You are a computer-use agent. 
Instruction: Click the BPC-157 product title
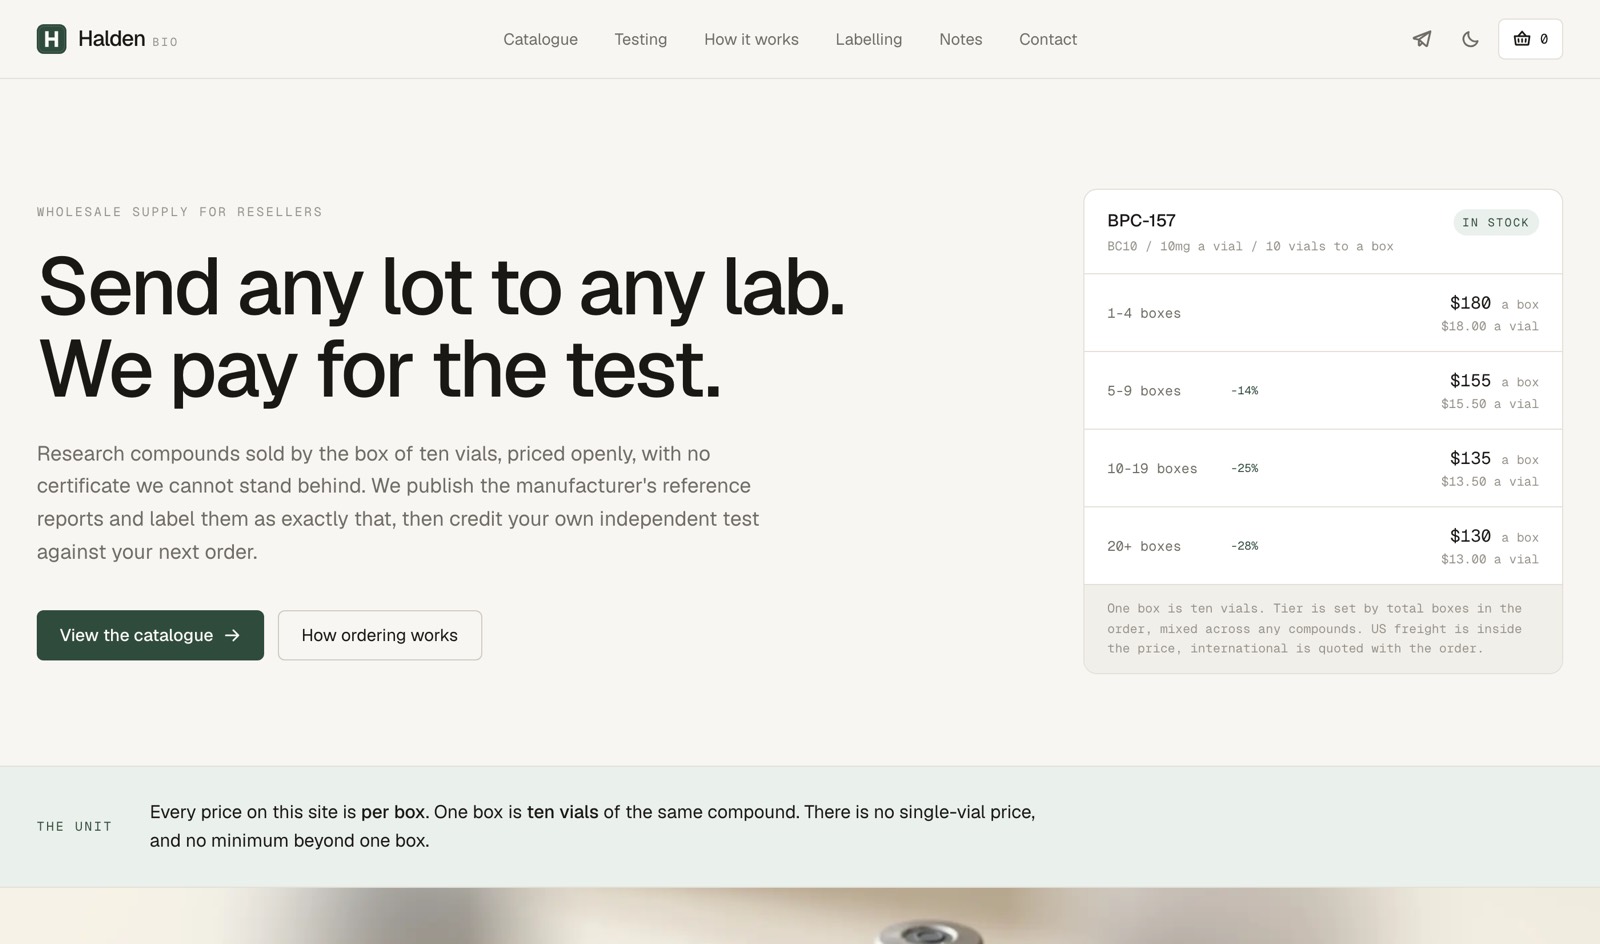pyautogui.click(x=1141, y=221)
